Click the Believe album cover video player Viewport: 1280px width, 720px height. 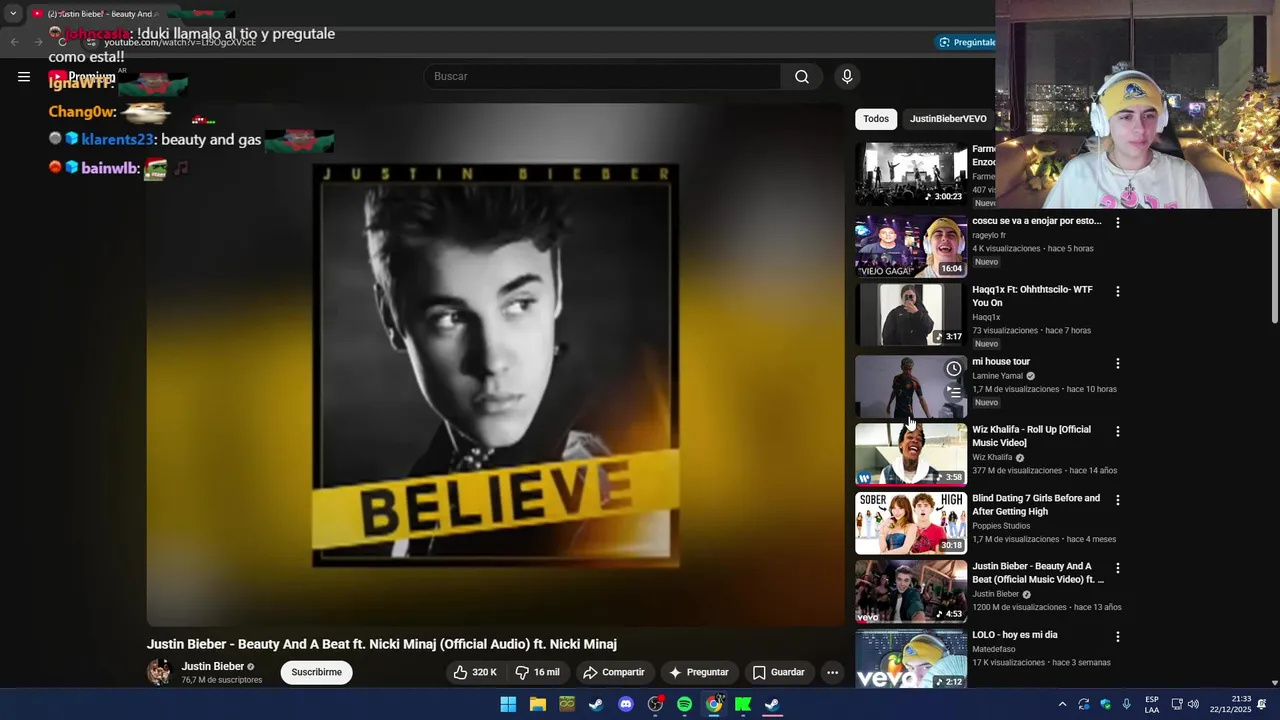(x=495, y=365)
